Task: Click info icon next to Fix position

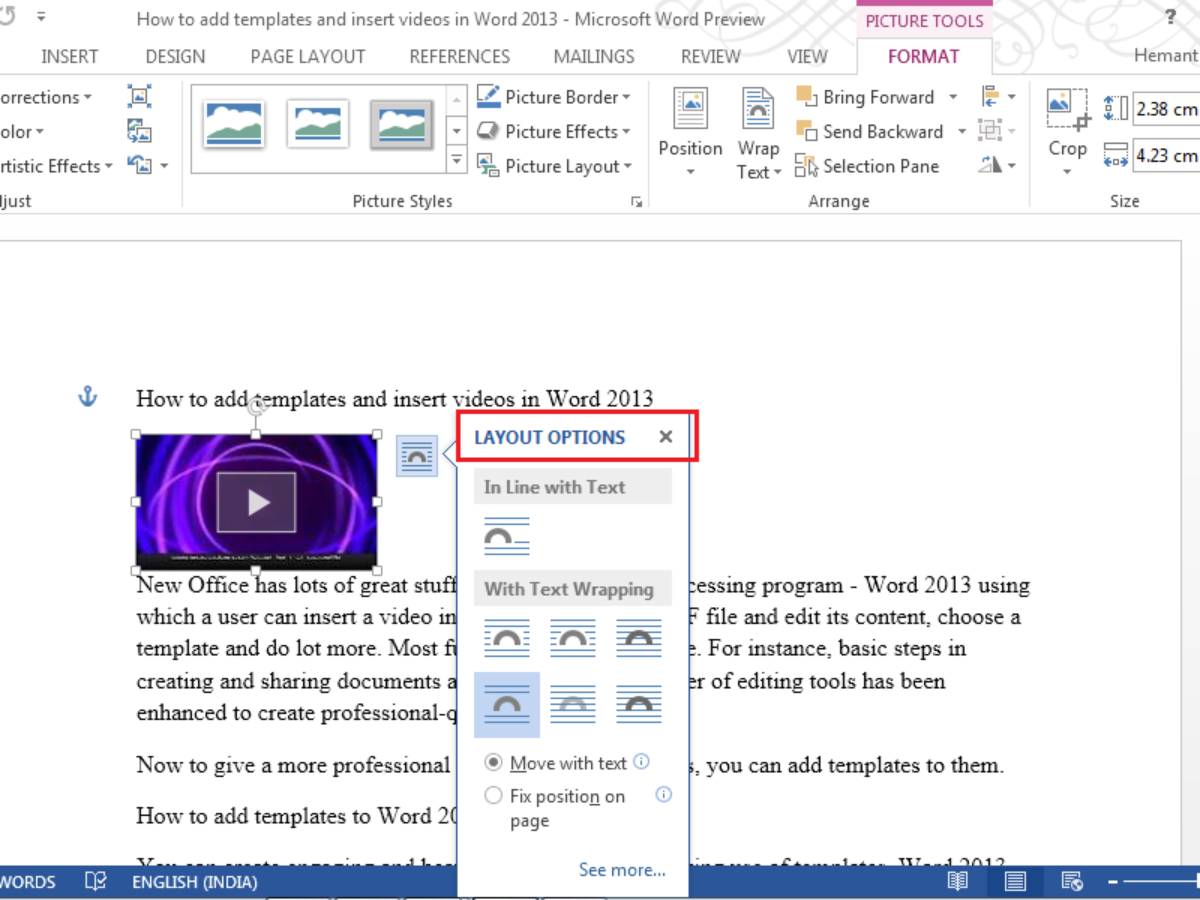Action: click(664, 795)
